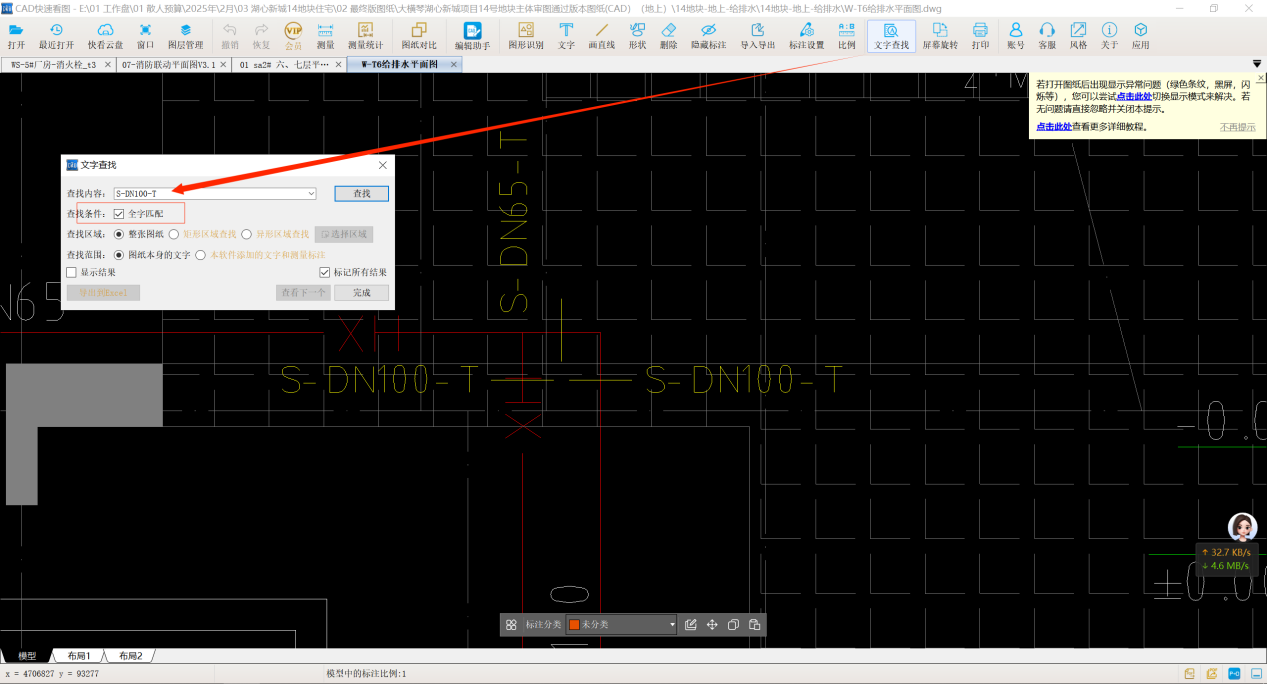Viewport: 1267px width, 684px height.
Task: Start 图形识别 shape recognition
Action: coord(526,36)
